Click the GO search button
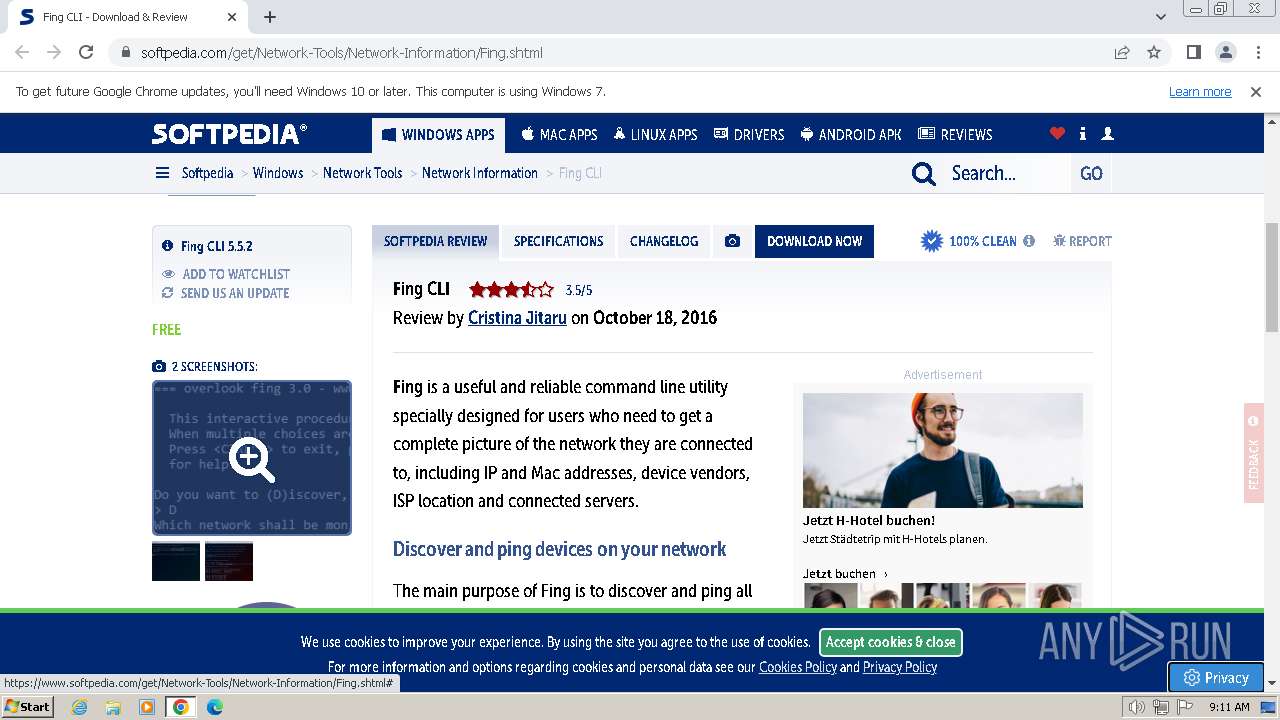Screen dimensions: 1280x720 pos(1091,173)
